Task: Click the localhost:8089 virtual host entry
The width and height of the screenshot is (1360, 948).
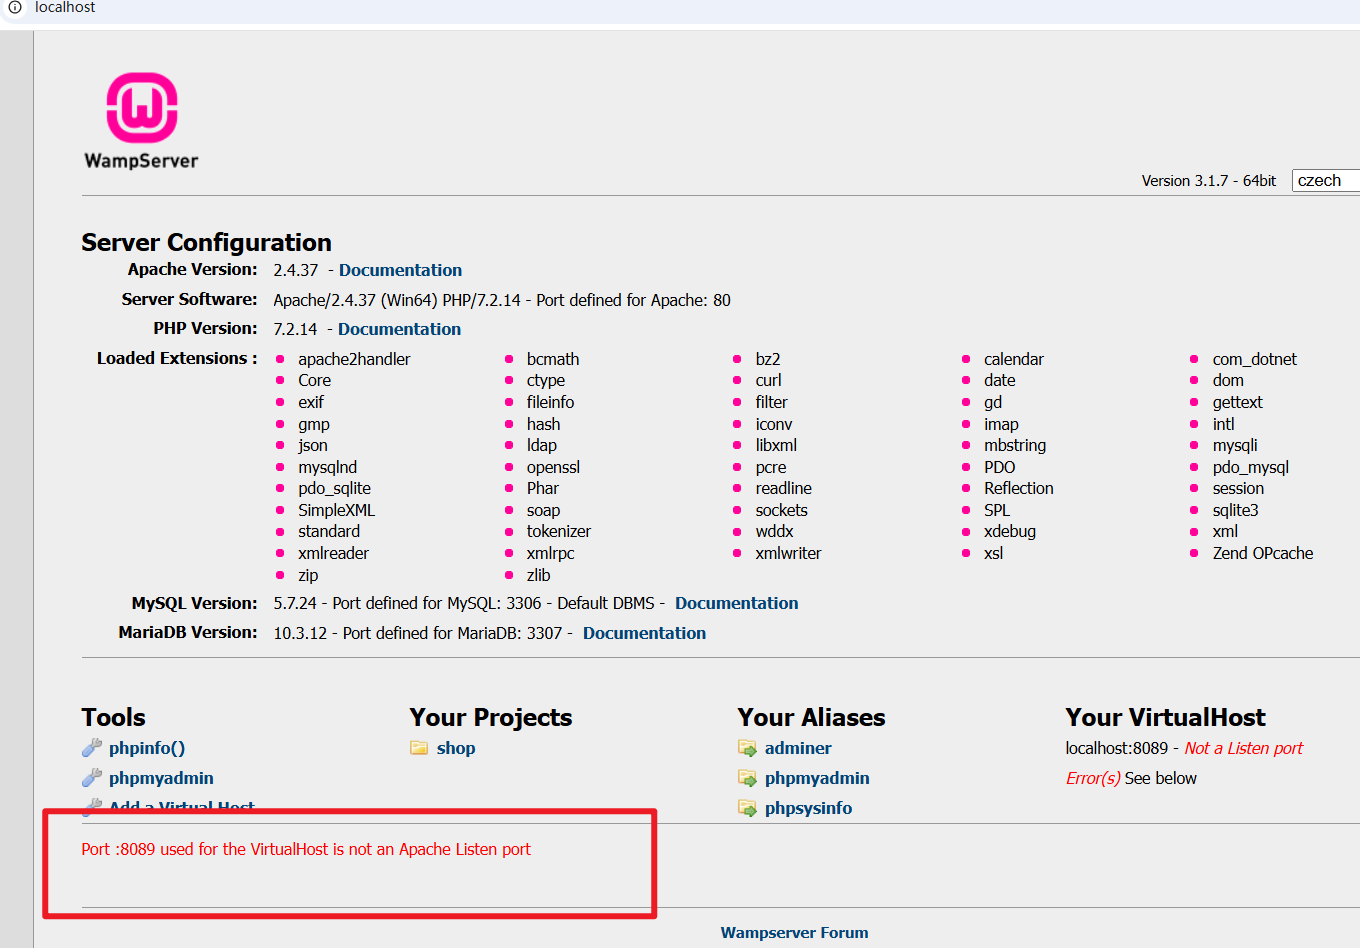Action: (1116, 748)
